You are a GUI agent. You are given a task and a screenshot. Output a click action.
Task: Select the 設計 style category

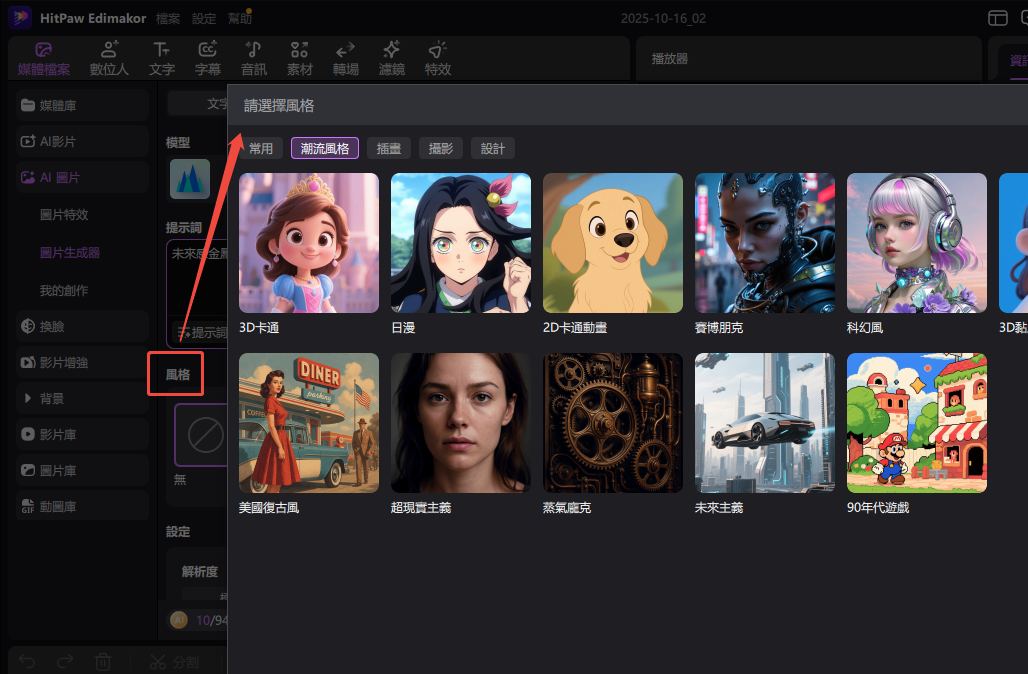click(492, 148)
